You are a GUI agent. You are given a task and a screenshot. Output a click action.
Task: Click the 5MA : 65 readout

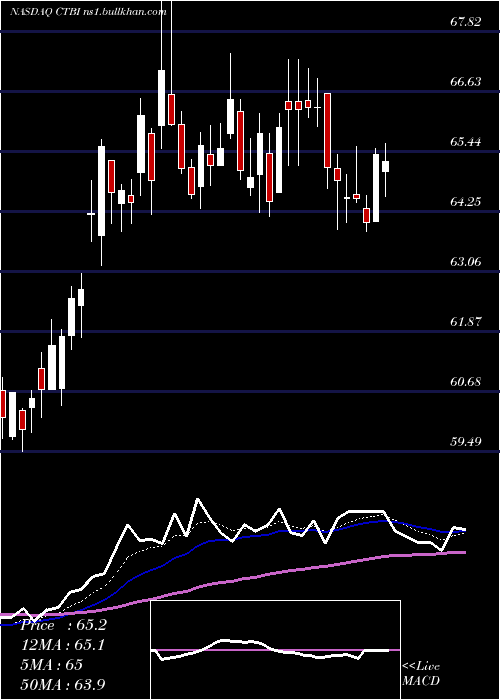(51, 664)
